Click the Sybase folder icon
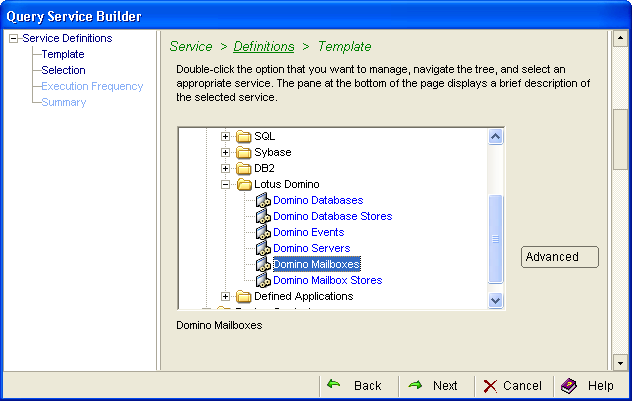632x401 pixels. tap(243, 152)
